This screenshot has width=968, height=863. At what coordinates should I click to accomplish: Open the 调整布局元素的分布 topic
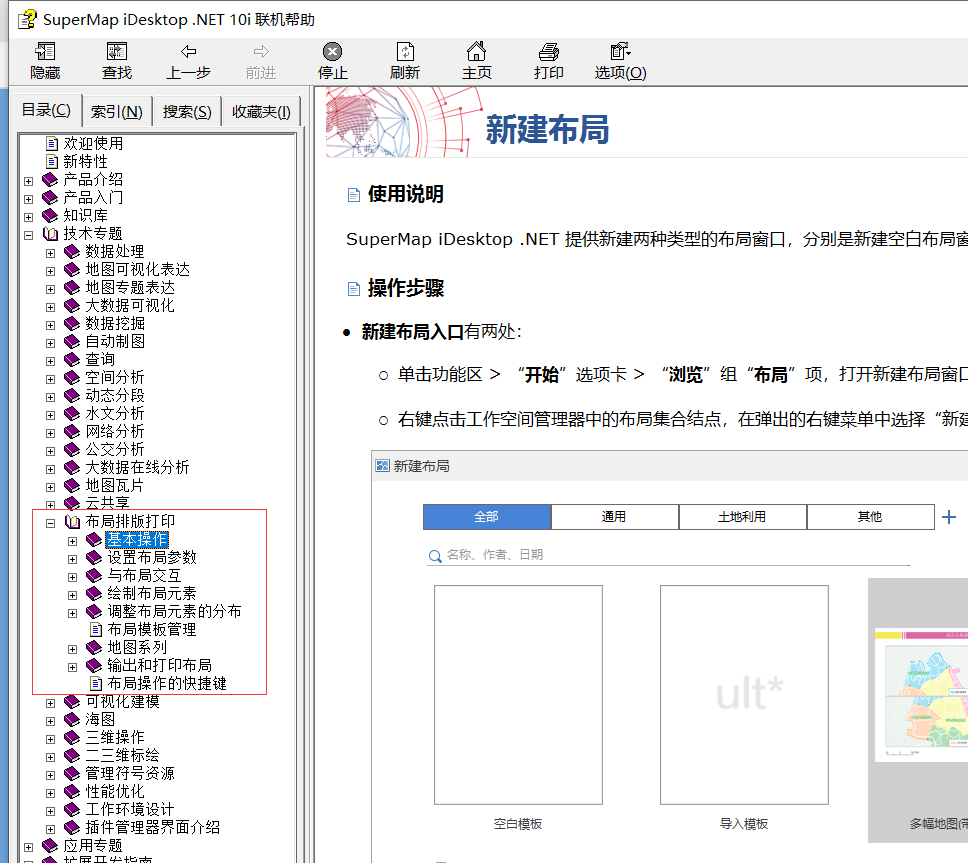click(x=174, y=611)
